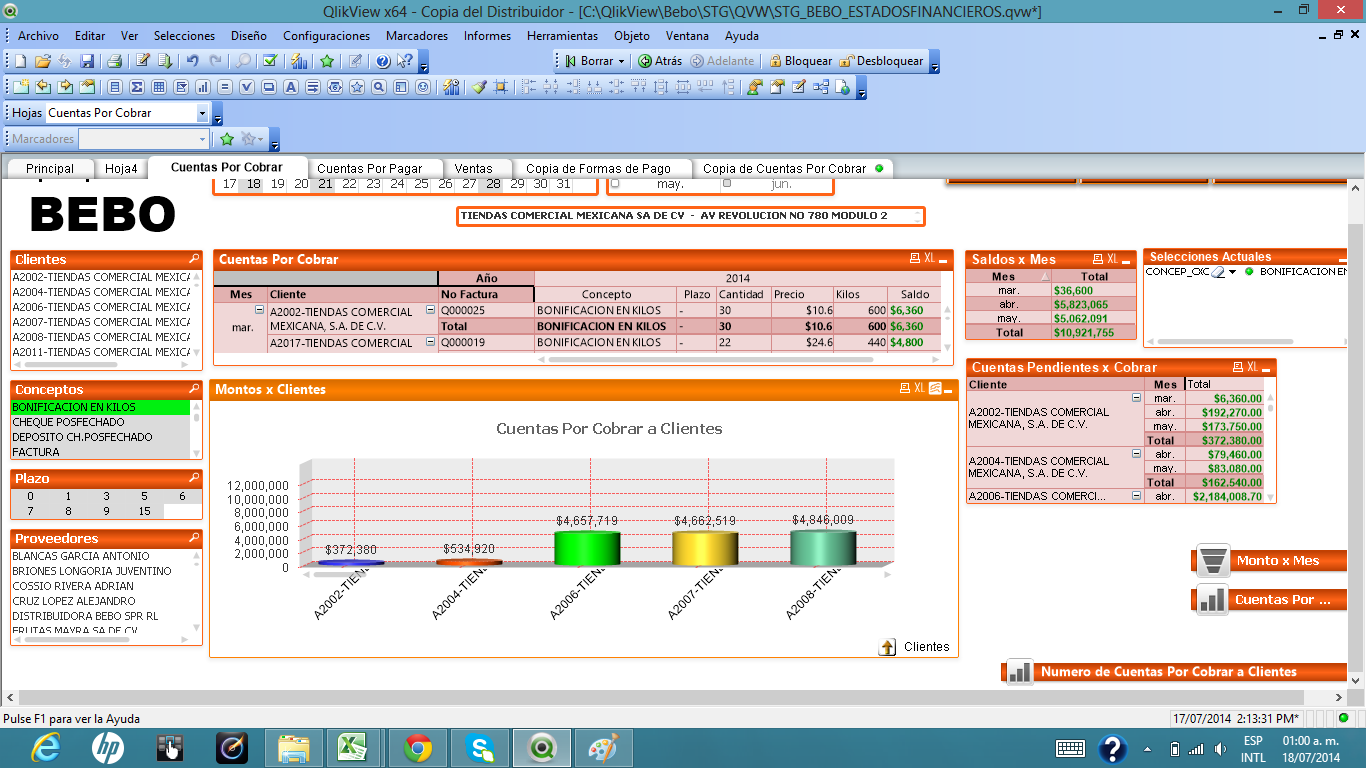
Task: Open the Help Topics question mark icon
Action: click(x=383, y=61)
